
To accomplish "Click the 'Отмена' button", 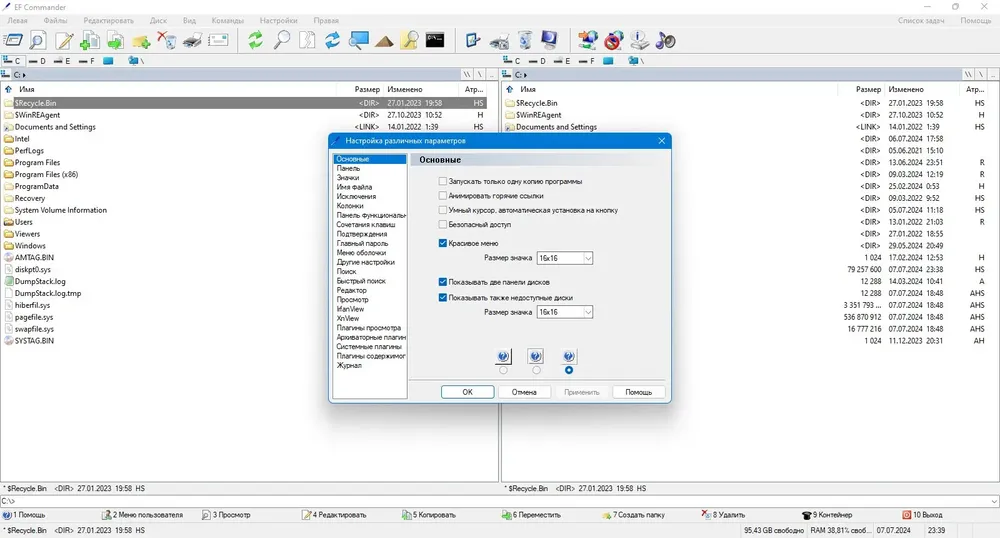I will click(524, 392).
